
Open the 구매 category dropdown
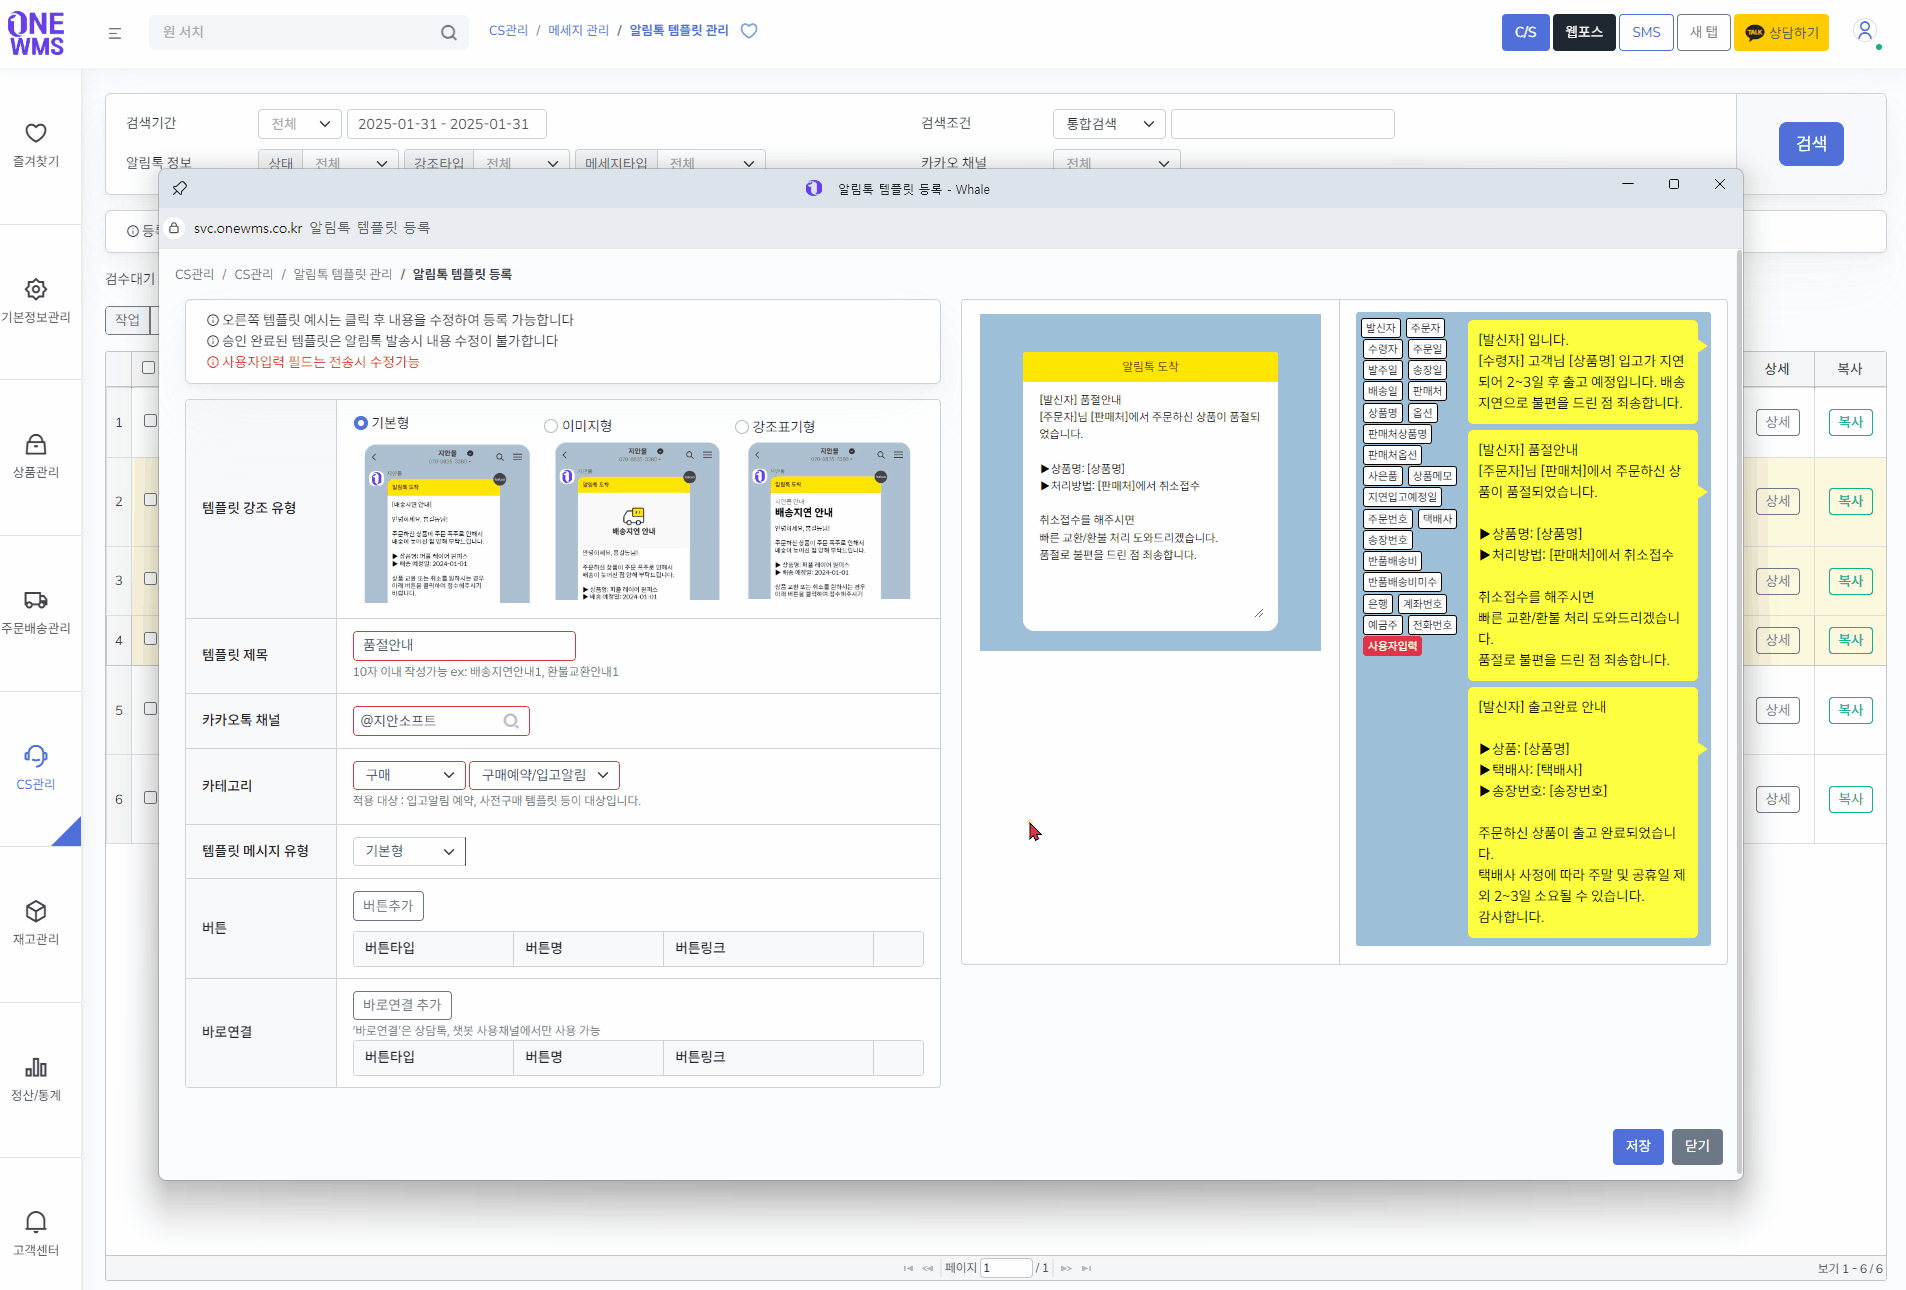coord(410,775)
